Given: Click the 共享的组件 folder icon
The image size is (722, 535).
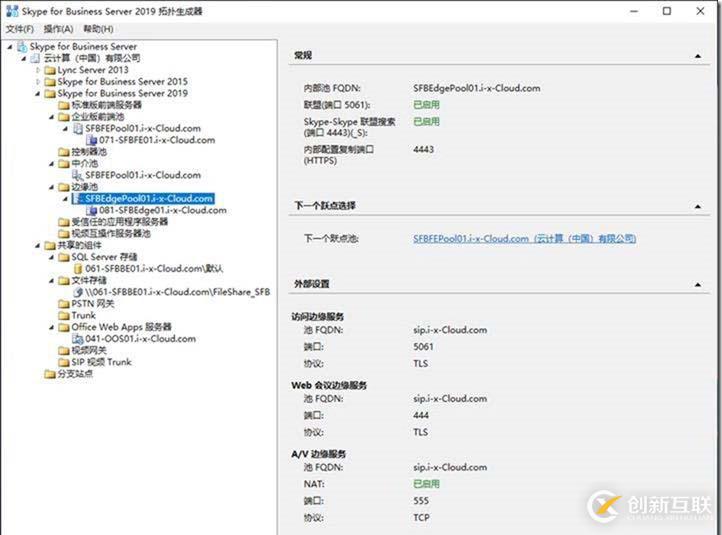Looking at the screenshot, I should (50, 245).
